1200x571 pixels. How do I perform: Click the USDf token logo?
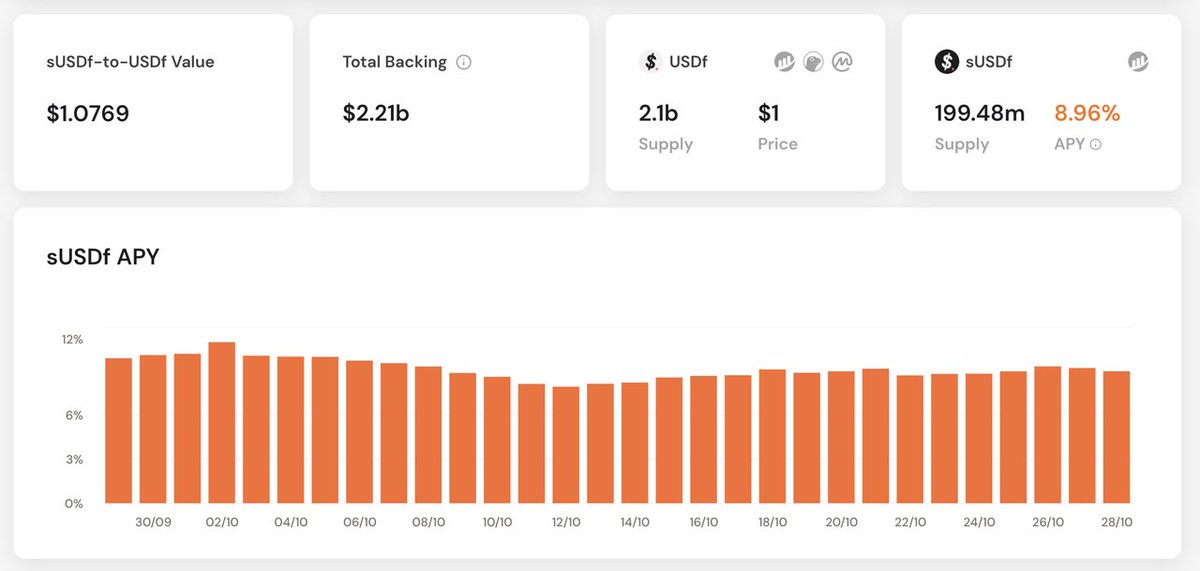pyautogui.click(x=651, y=62)
